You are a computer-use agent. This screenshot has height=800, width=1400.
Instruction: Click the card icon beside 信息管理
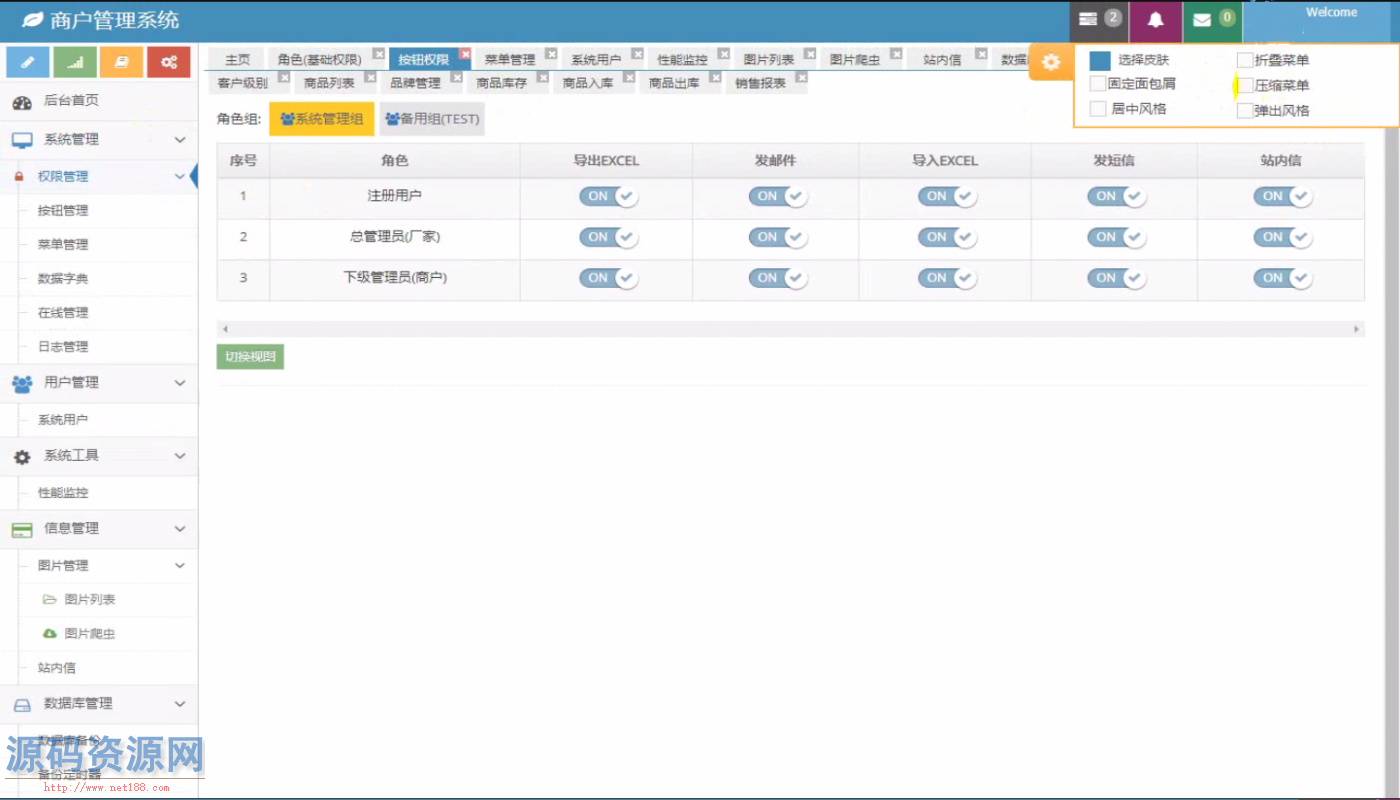click(22, 529)
